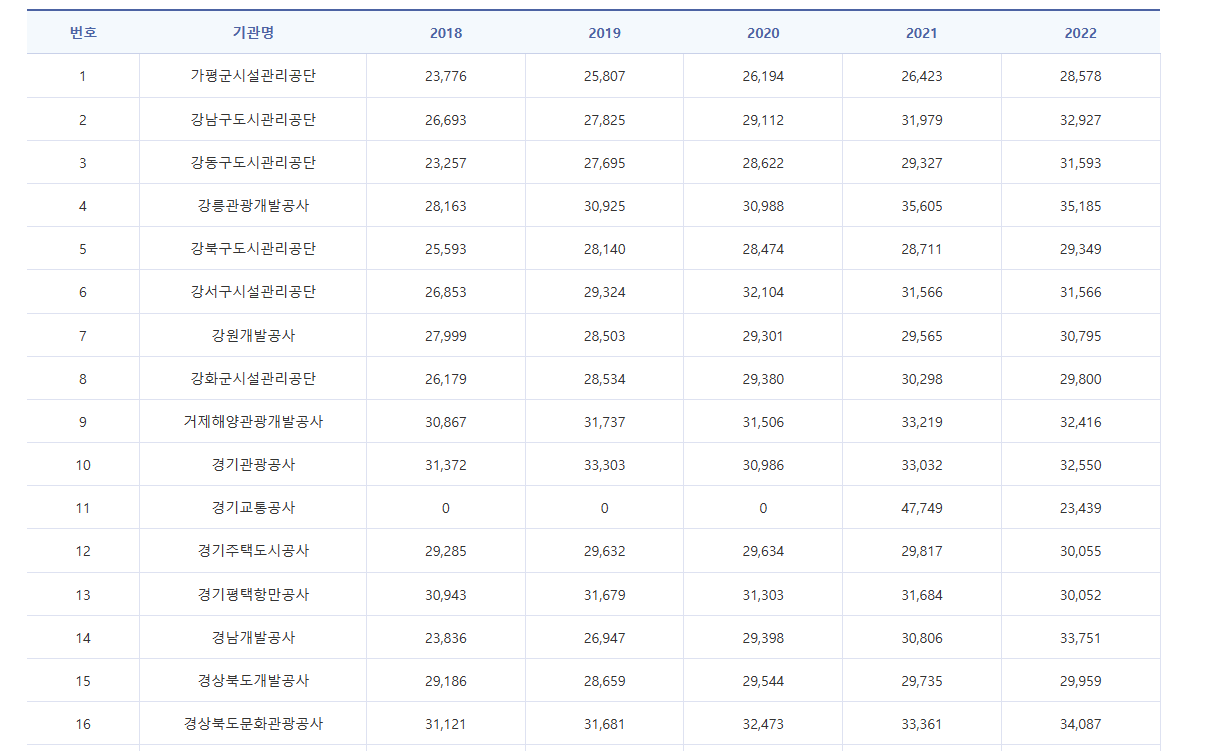This screenshot has height=751, width=1217.
Task: Click the value 31,121 in 경상북도문화관광공사 row
Action: click(x=446, y=724)
